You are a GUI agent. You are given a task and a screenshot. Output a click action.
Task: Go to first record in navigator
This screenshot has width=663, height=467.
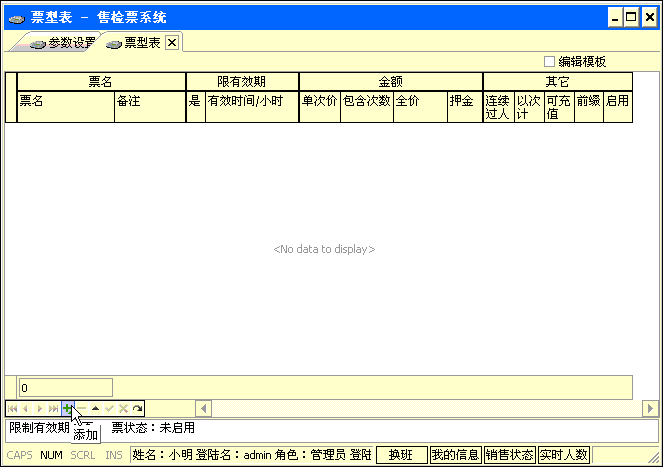(x=12, y=408)
